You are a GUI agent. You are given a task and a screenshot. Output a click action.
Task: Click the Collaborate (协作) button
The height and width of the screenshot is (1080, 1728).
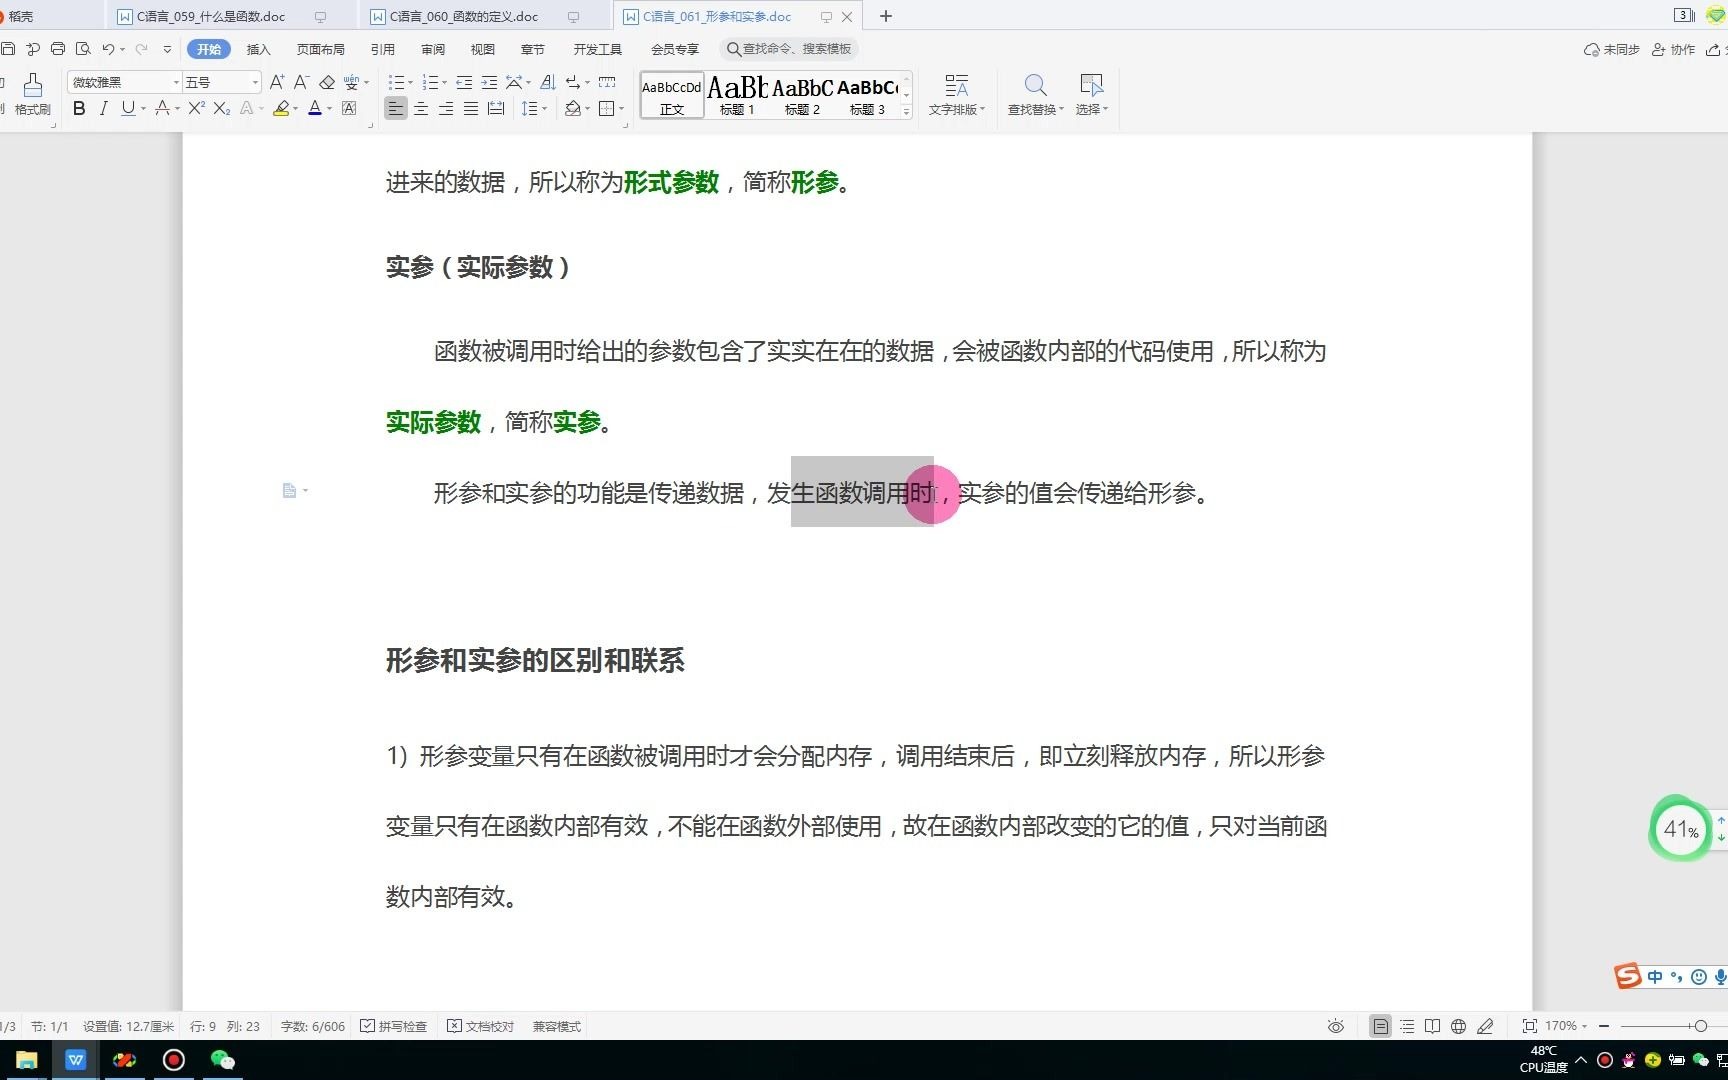(x=1674, y=49)
